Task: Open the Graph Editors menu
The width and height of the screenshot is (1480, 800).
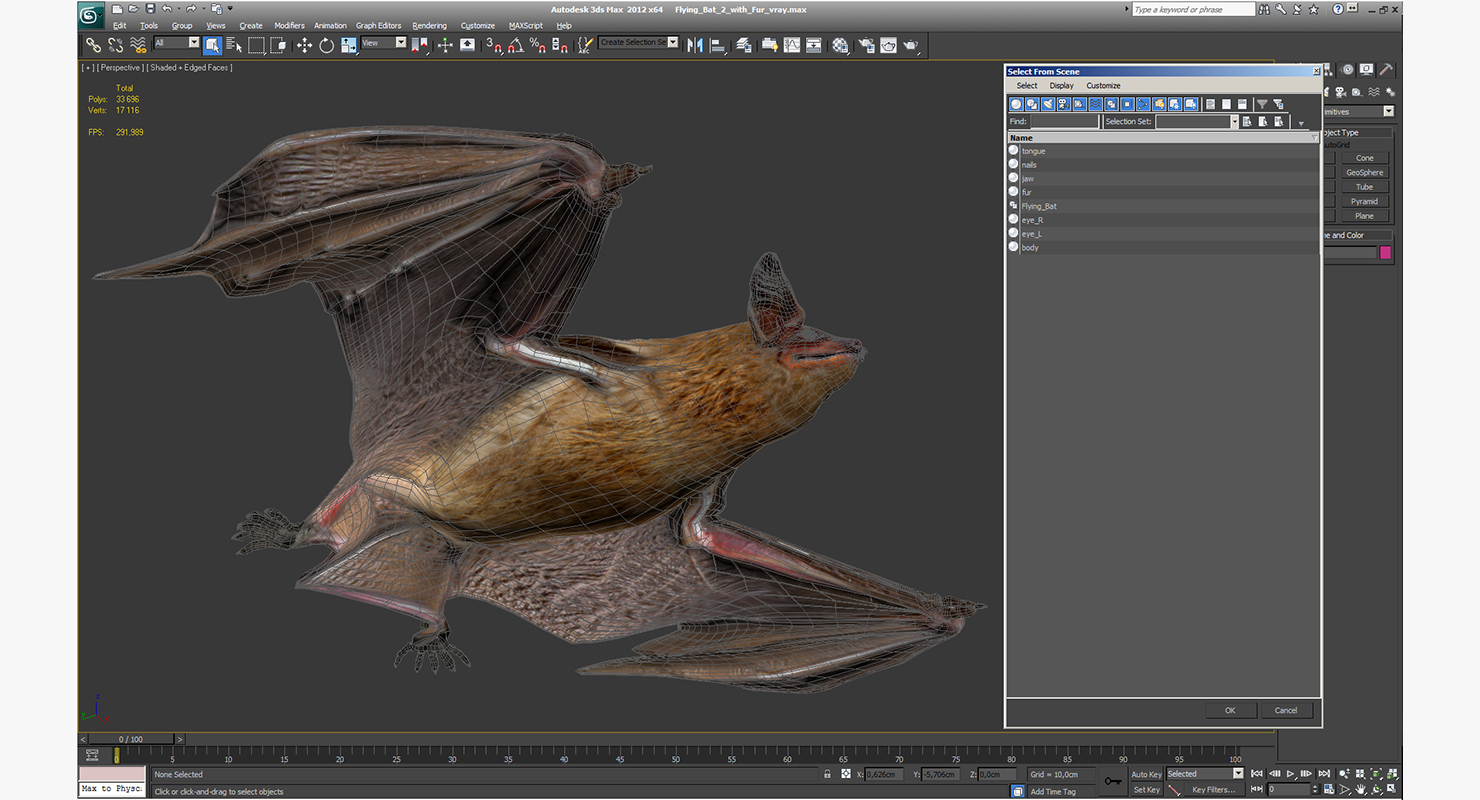Action: [379, 26]
